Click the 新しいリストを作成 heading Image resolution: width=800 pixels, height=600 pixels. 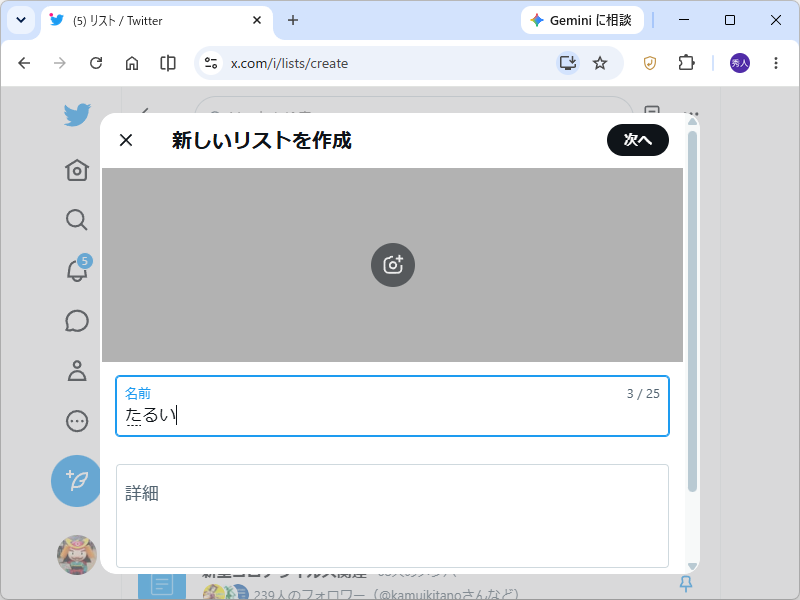[x=262, y=140]
